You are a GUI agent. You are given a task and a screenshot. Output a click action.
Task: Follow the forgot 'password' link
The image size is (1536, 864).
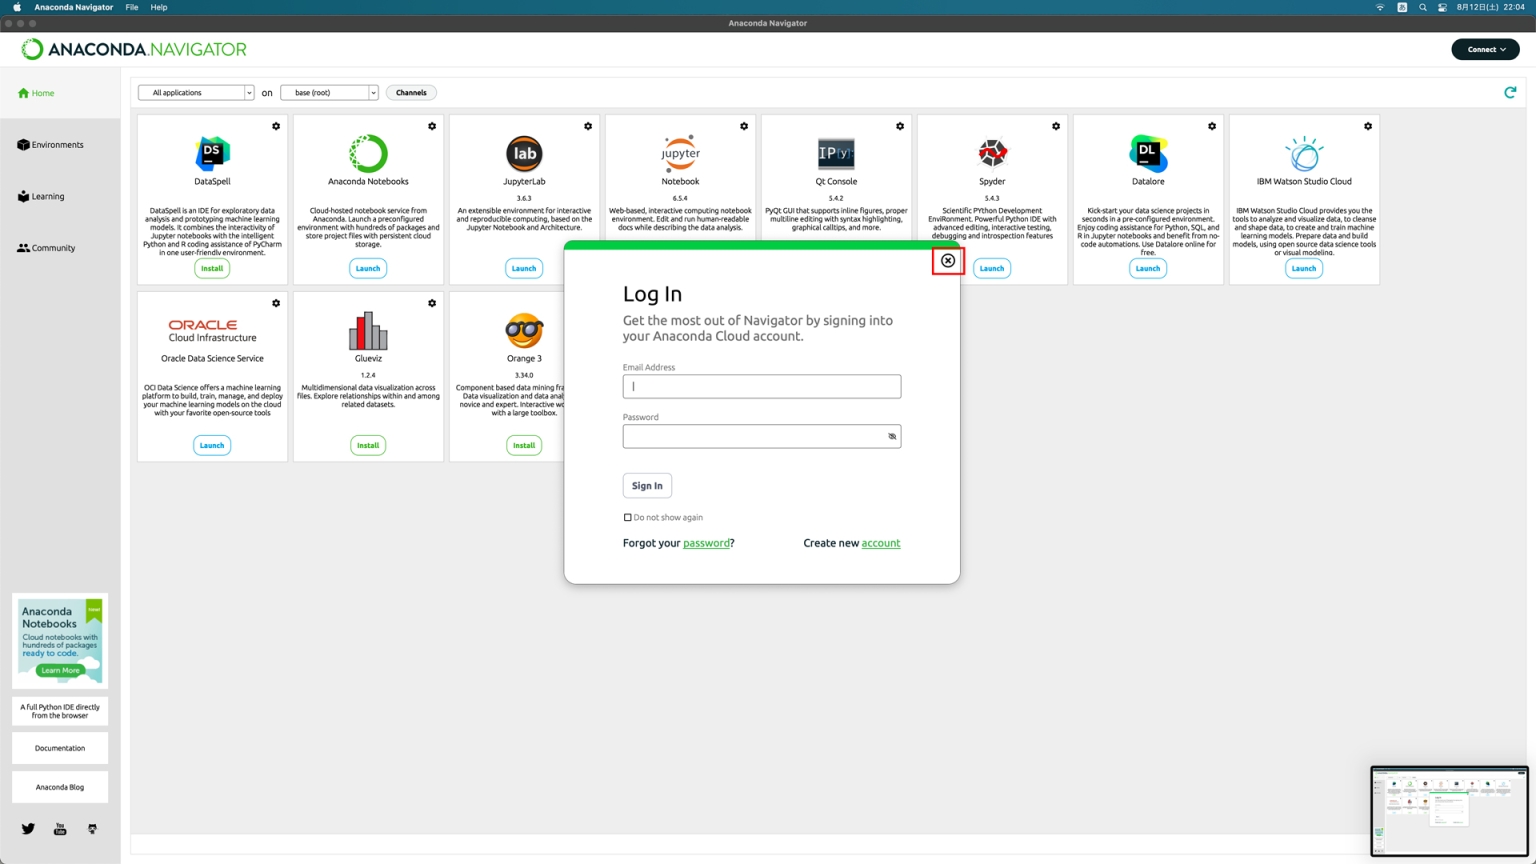pyautogui.click(x=706, y=543)
